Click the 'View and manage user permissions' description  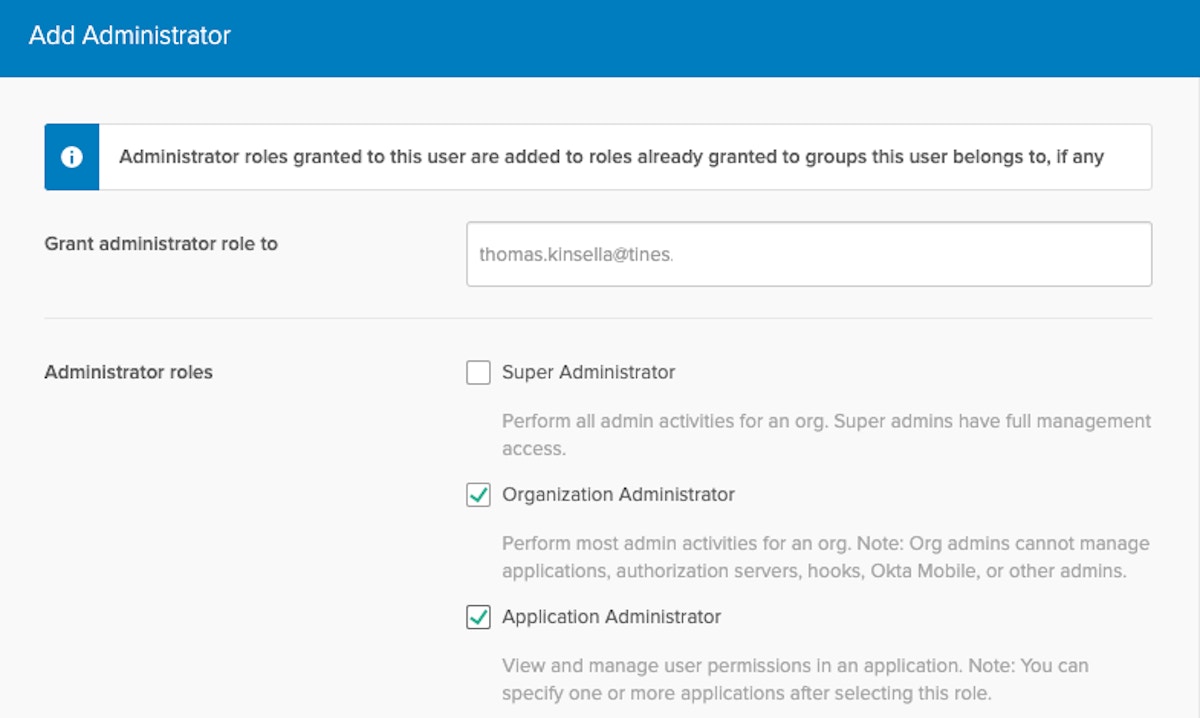[795, 679]
